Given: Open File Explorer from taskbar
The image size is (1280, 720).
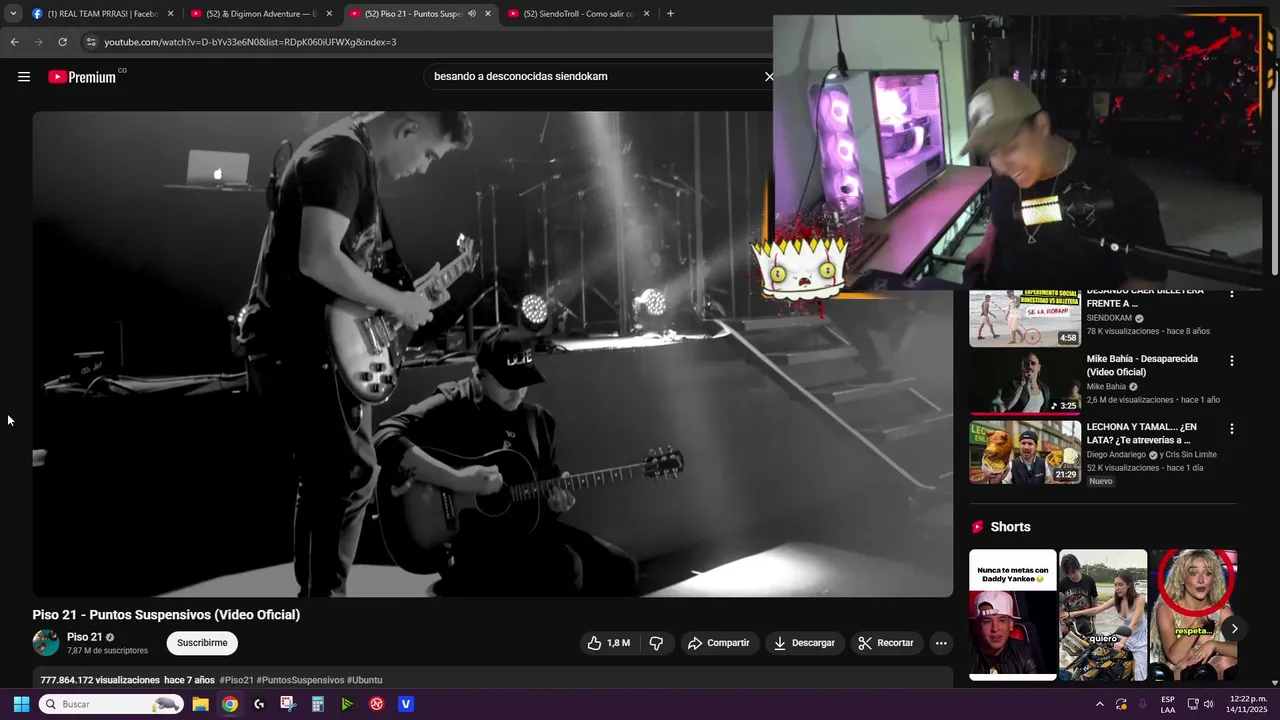Looking at the screenshot, I should point(200,704).
